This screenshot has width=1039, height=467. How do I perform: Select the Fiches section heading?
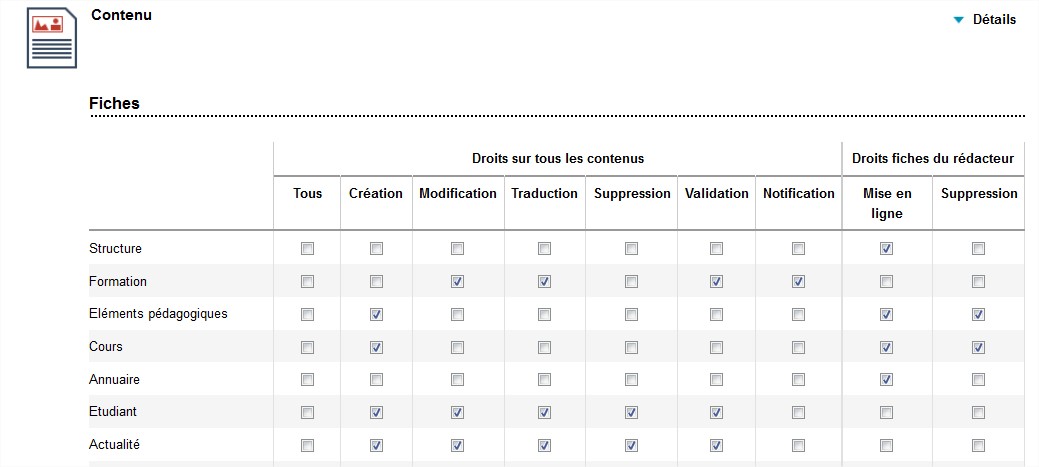114,103
